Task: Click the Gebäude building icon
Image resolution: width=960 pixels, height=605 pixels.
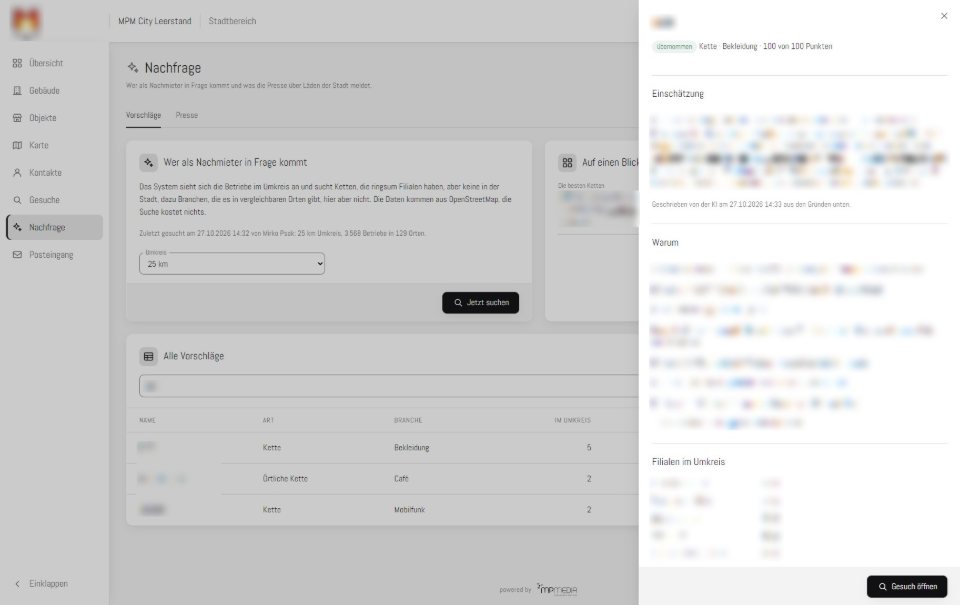Action: pos(17,91)
